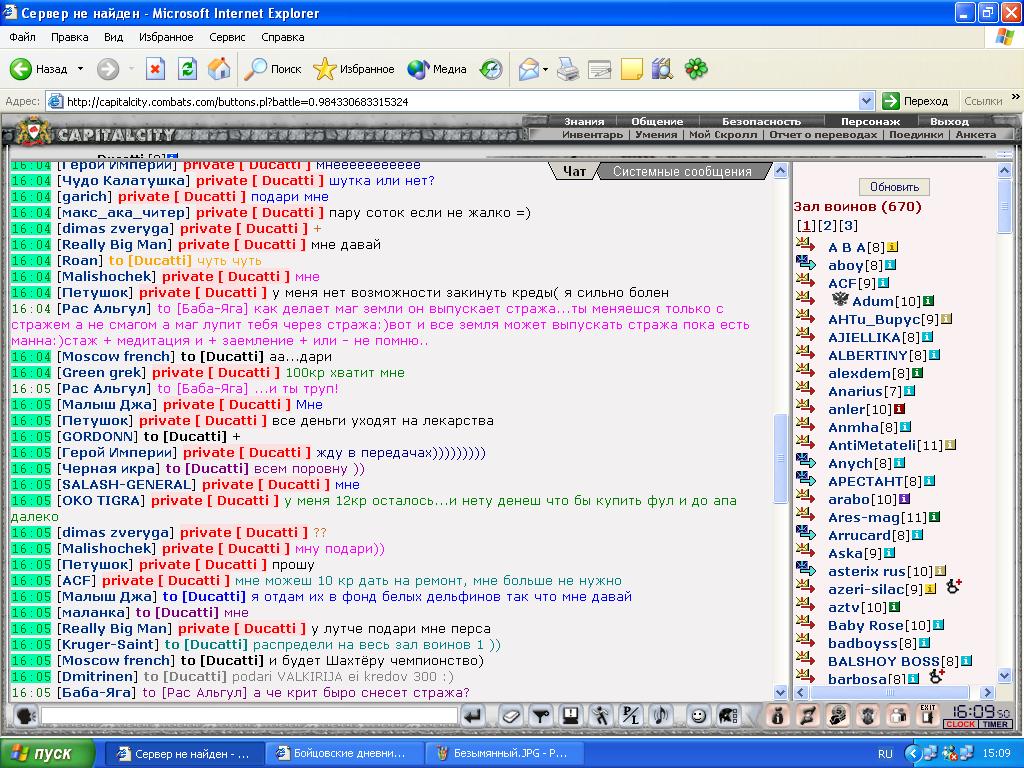Click user list horizontal scroll right arrow

coord(987,692)
